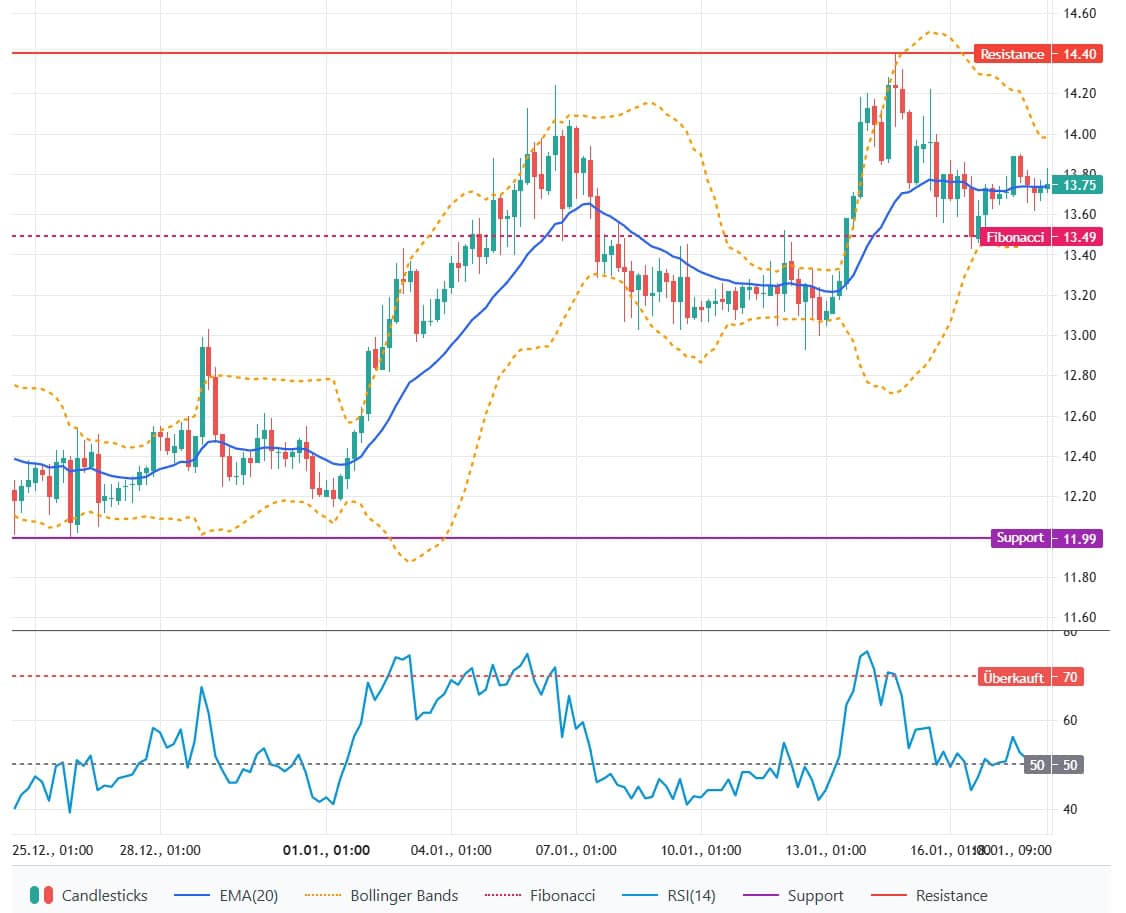The width and height of the screenshot is (1126, 913).
Task: Click the Candlesticks legend icon
Action: [x=42, y=895]
